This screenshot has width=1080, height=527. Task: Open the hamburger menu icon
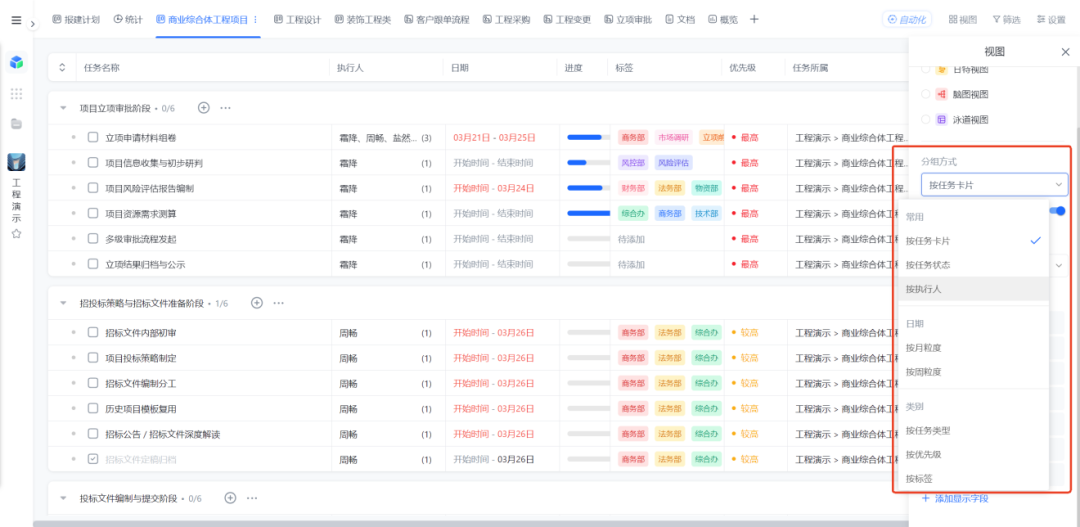click(17, 20)
